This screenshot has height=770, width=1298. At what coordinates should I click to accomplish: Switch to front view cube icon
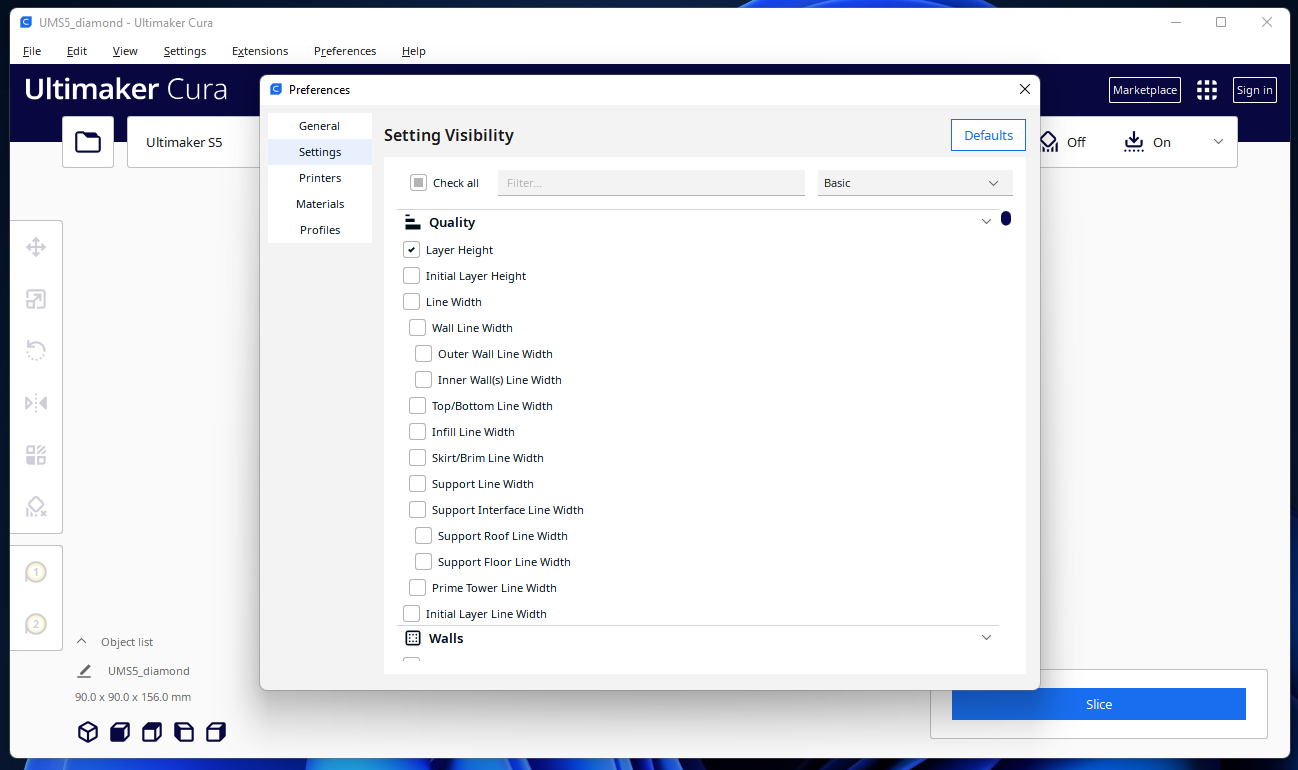tap(120, 732)
